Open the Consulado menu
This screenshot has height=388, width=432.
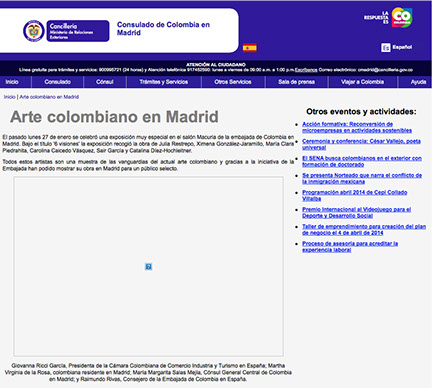tap(57, 82)
